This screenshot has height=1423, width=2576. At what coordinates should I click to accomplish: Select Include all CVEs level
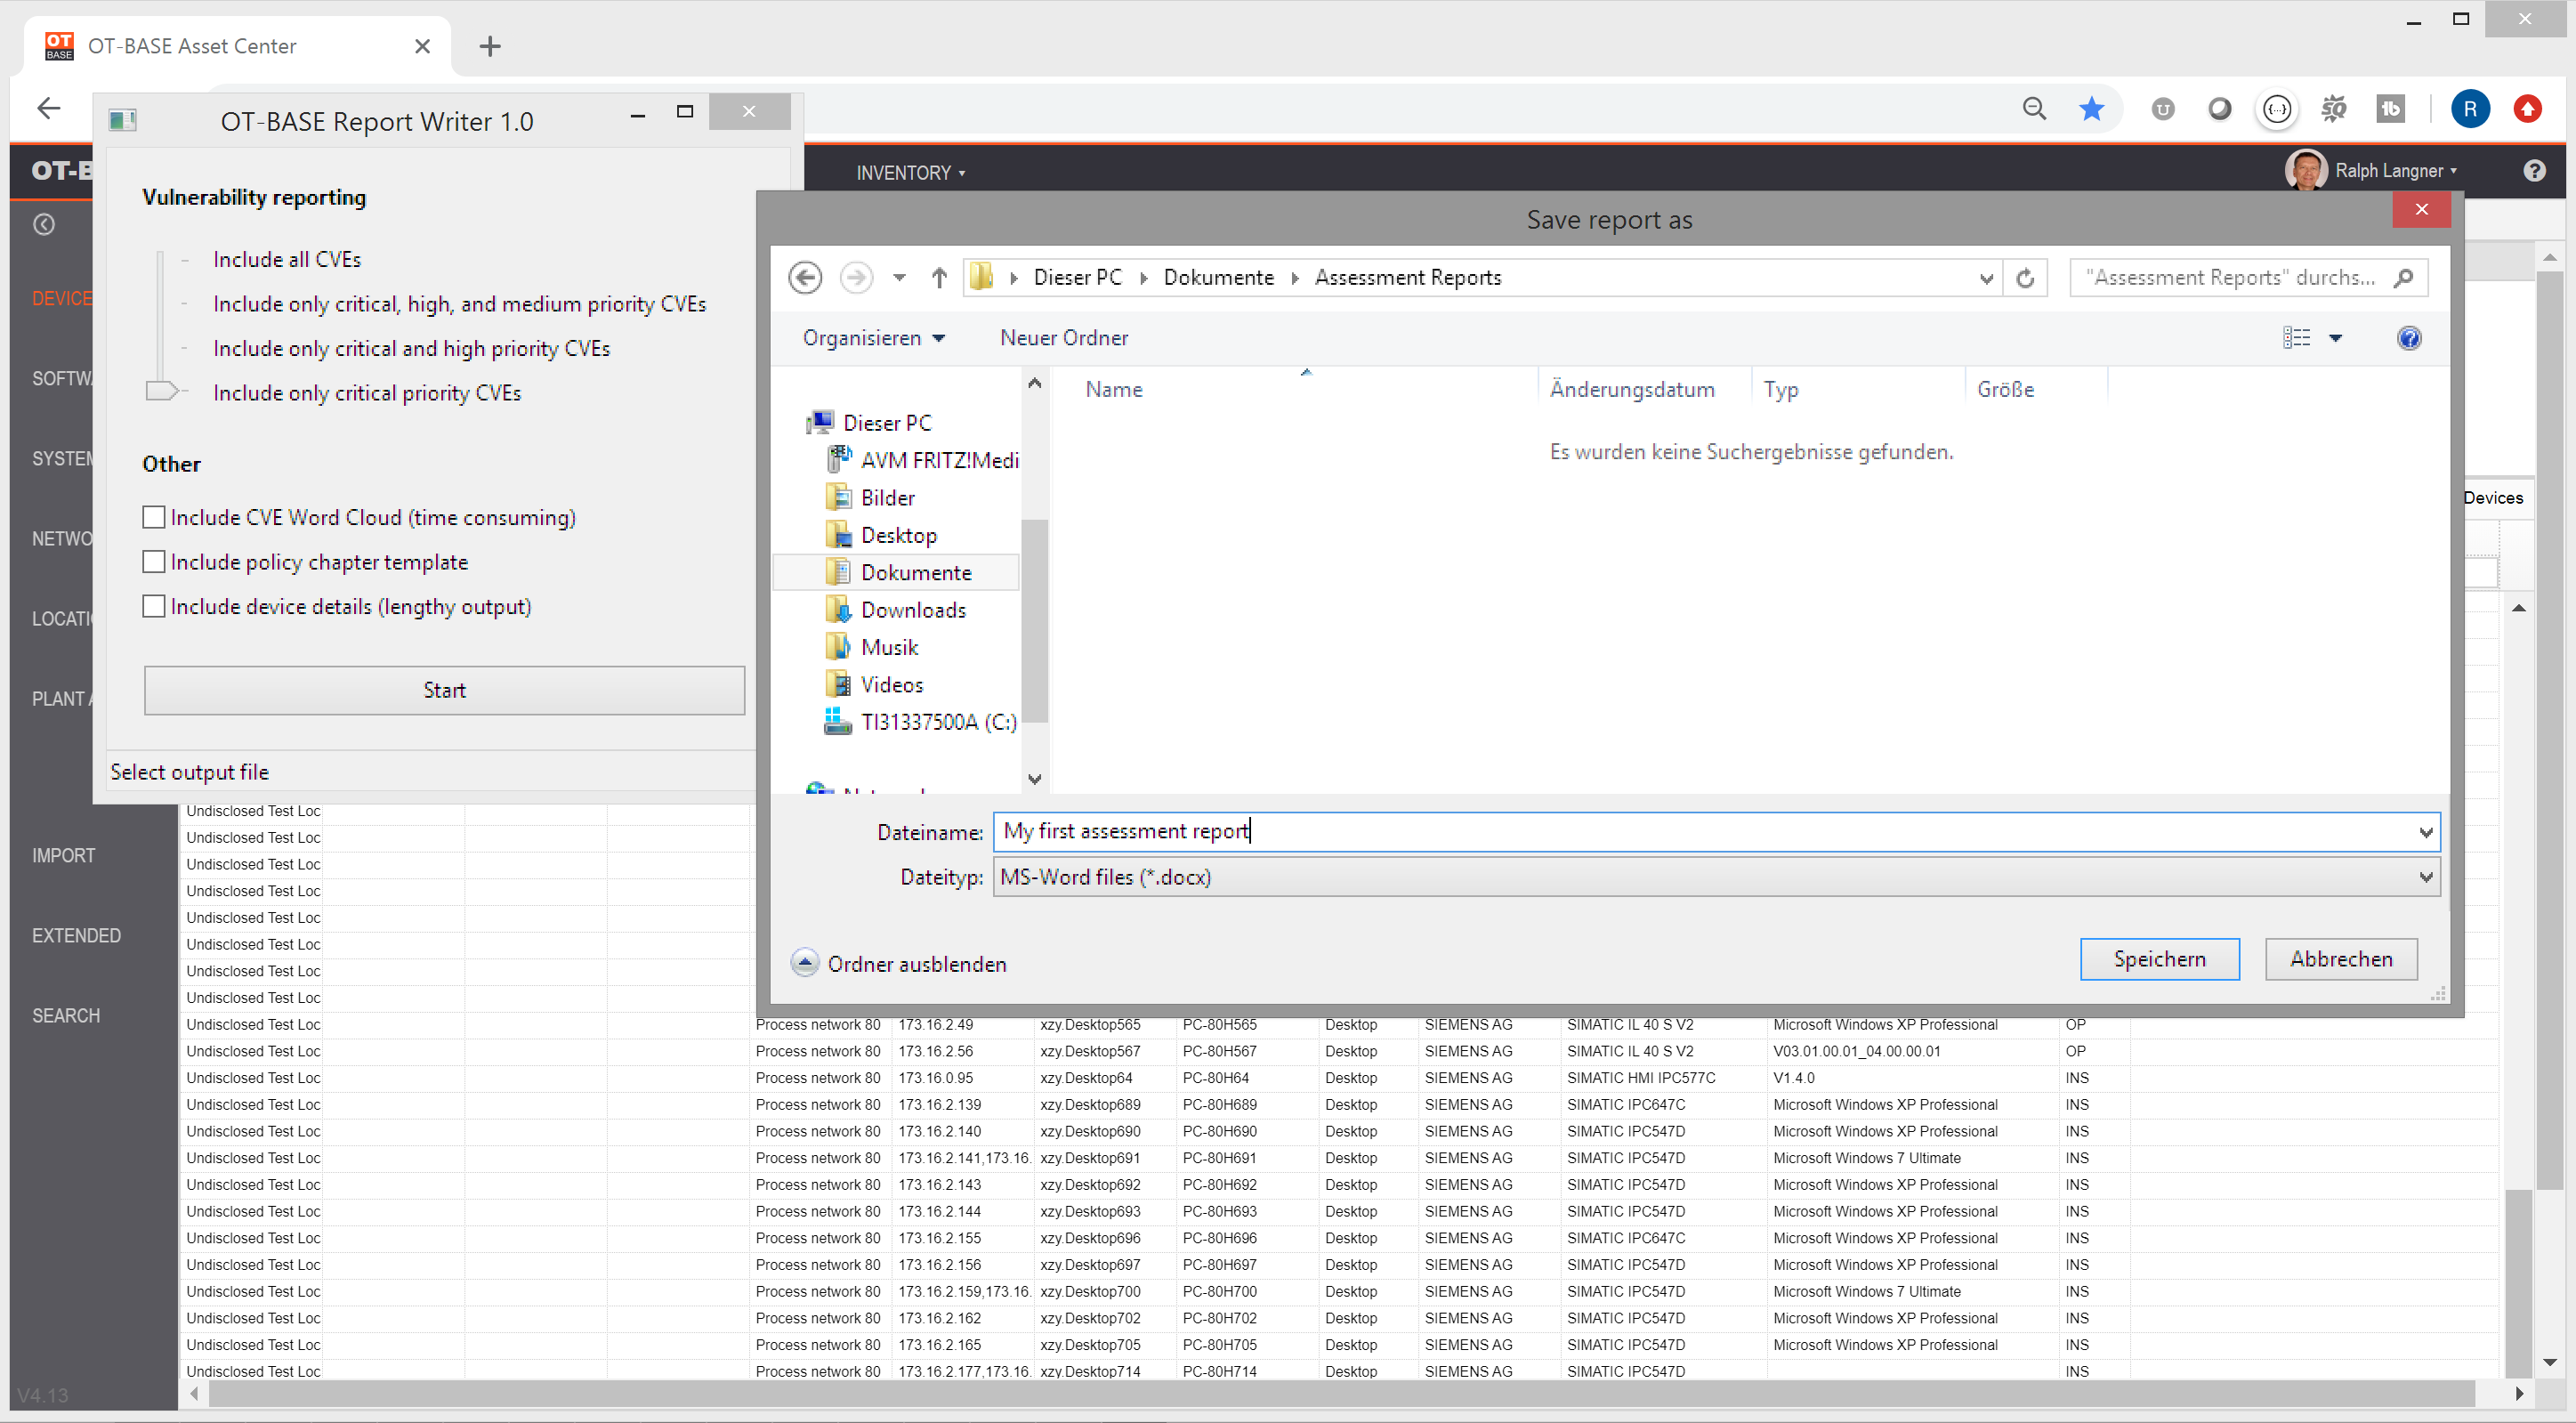point(287,259)
